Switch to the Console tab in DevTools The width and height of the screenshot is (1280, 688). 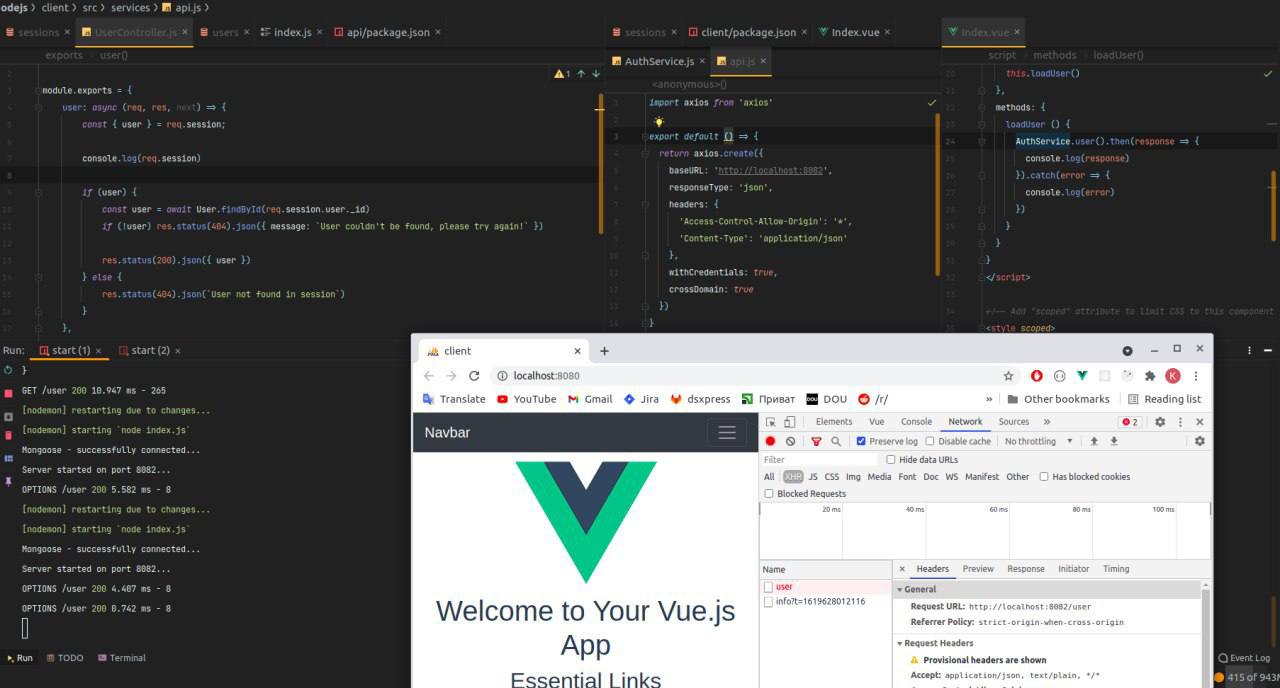tap(916, 422)
